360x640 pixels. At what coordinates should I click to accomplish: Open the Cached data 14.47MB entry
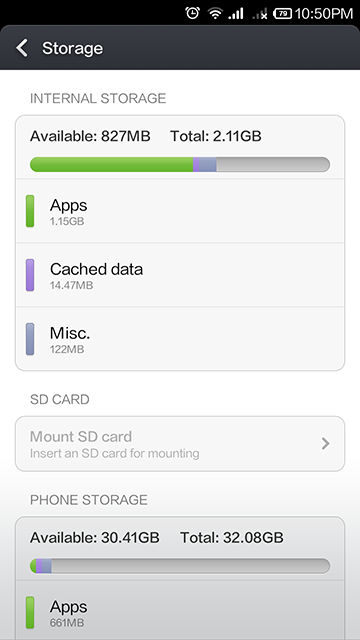click(x=180, y=275)
